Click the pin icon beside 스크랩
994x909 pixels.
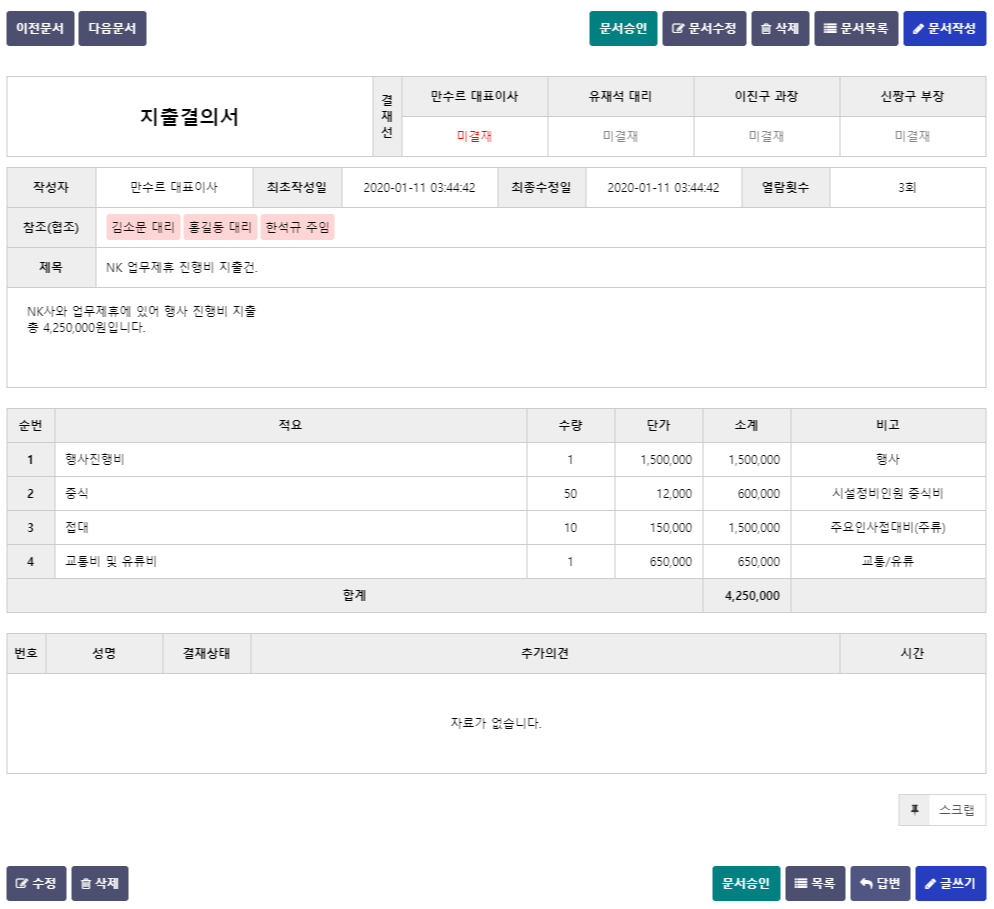[x=914, y=810]
